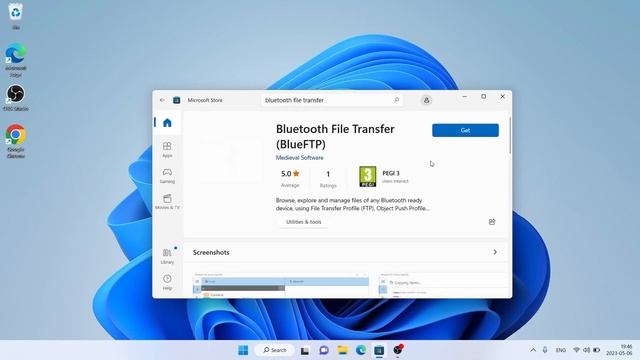Open Task View on taskbar

305,350
